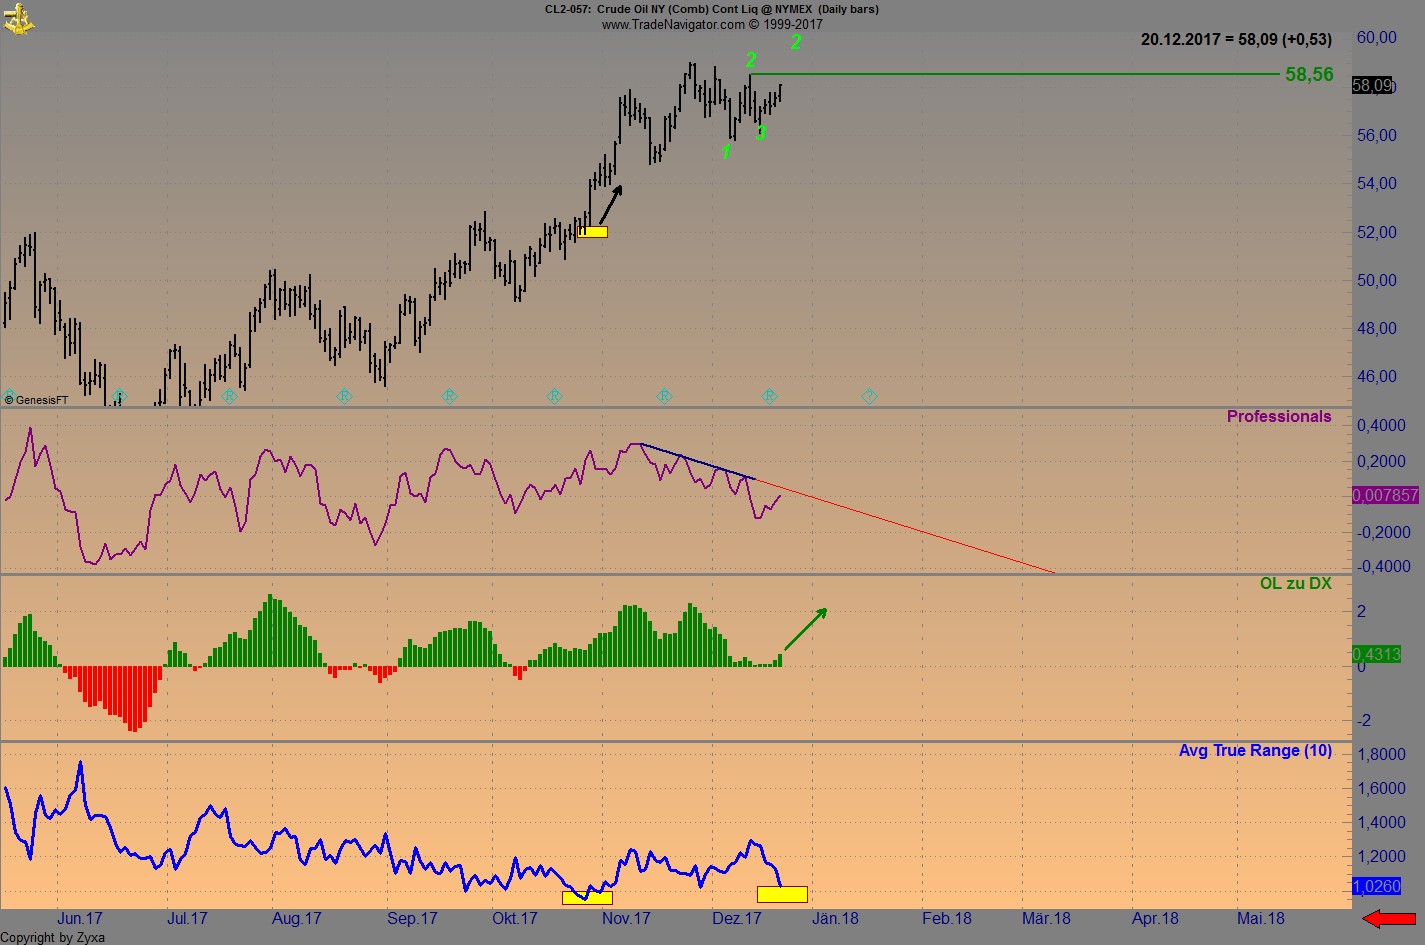1425x945 pixels.
Task: Click the 60,00 price axis label
Action: pyautogui.click(x=1377, y=38)
